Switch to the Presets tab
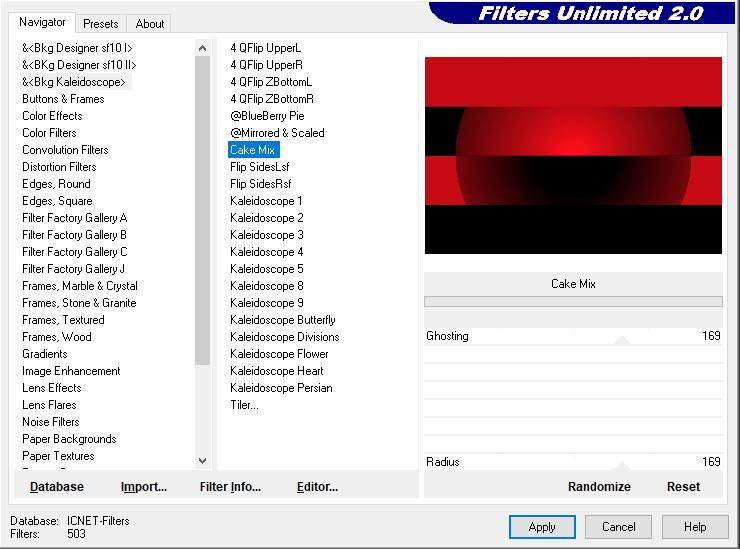The height and width of the screenshot is (549, 740). (x=101, y=24)
